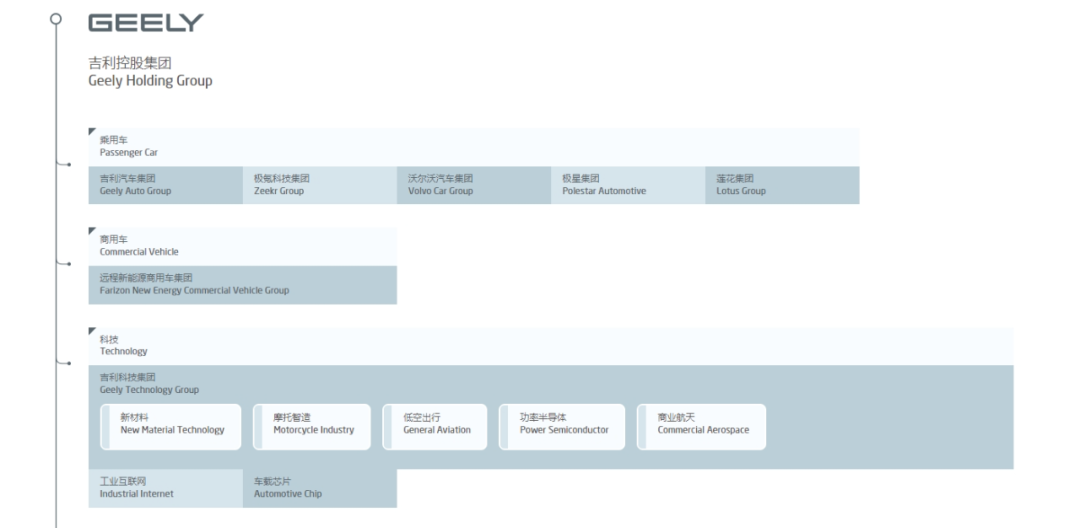Open the Commercial Vehicle section header
This screenshot has width=1080, height=528.
pos(242,246)
